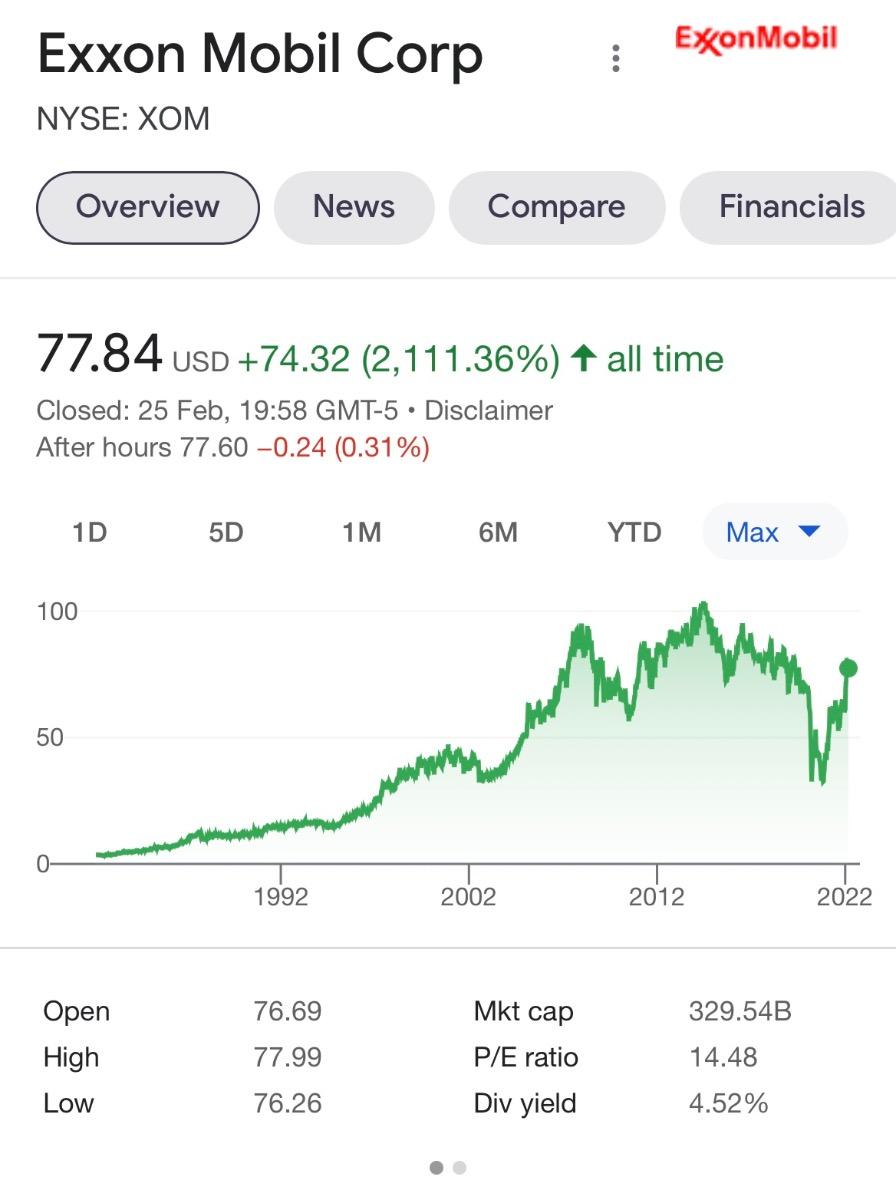
Task: Choose the 1M chart range
Action: pyautogui.click(x=361, y=532)
